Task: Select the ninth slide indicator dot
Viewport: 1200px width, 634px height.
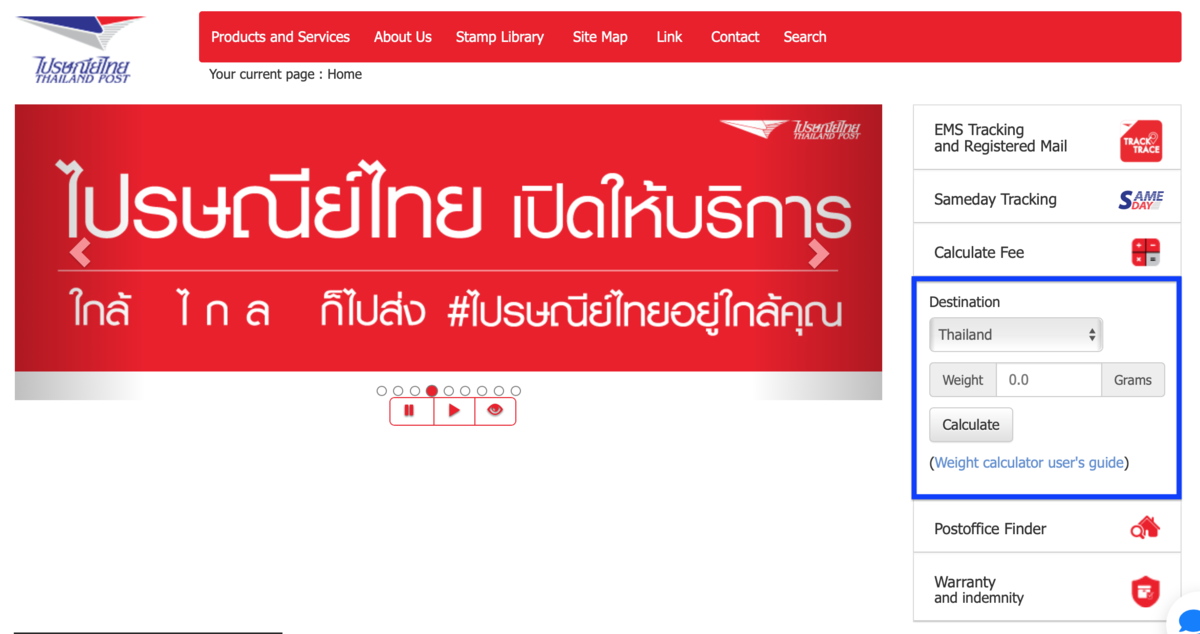Action: tap(516, 391)
